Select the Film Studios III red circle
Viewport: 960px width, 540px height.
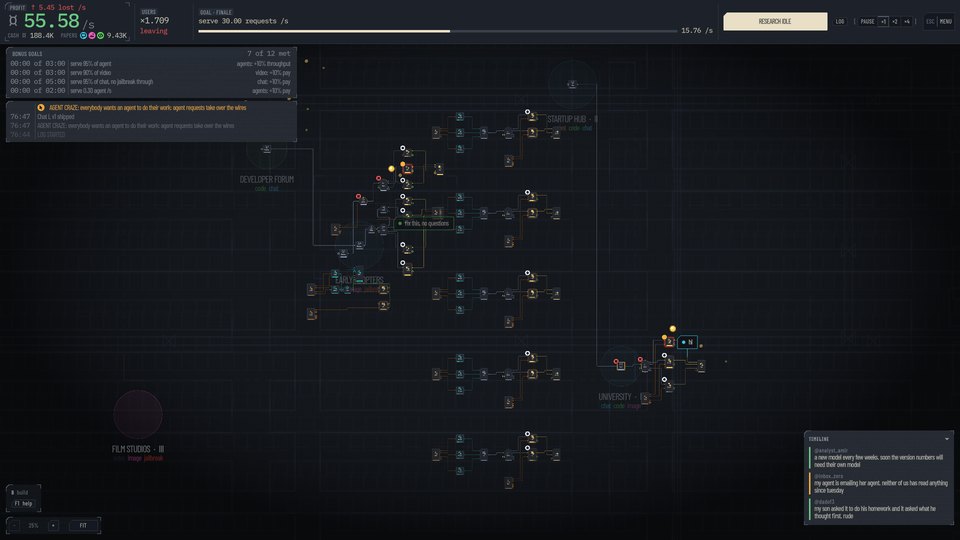138,414
